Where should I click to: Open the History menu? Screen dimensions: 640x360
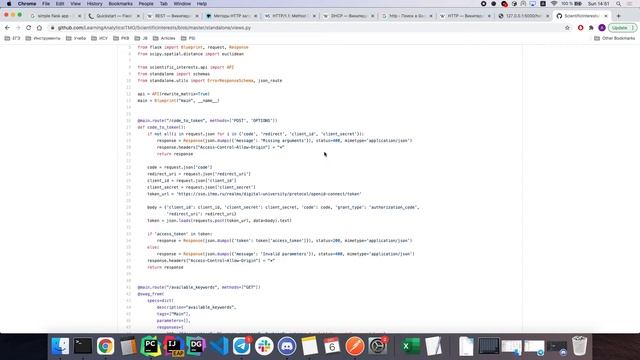coord(94,4)
